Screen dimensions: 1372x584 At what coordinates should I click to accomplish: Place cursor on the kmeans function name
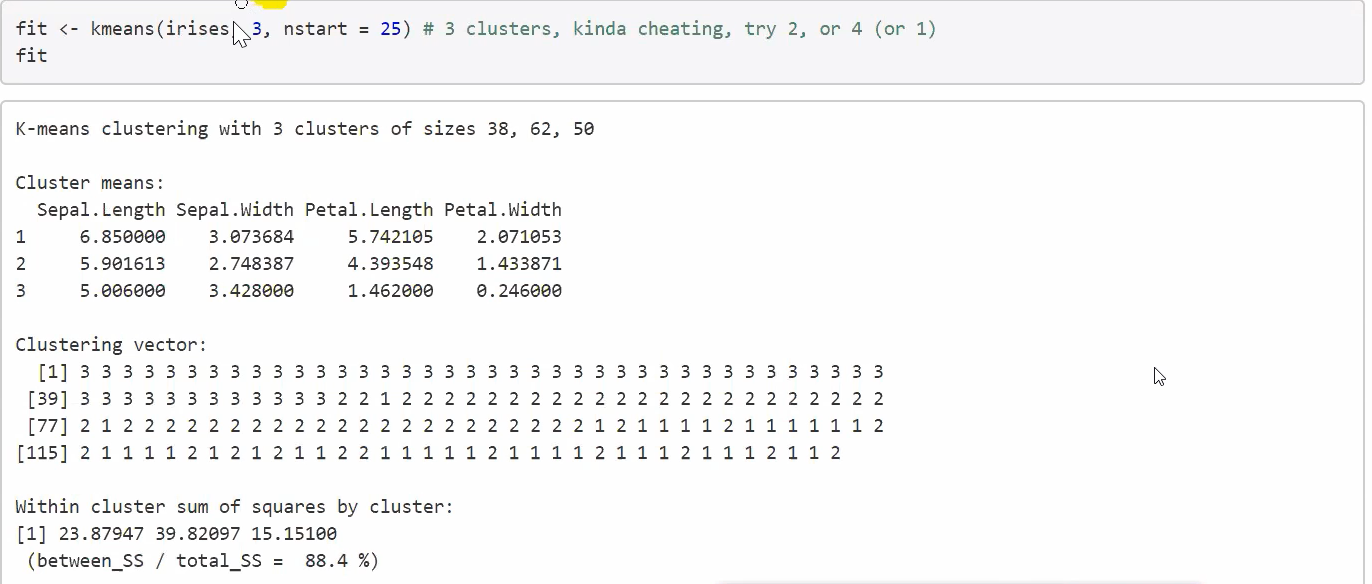121,29
